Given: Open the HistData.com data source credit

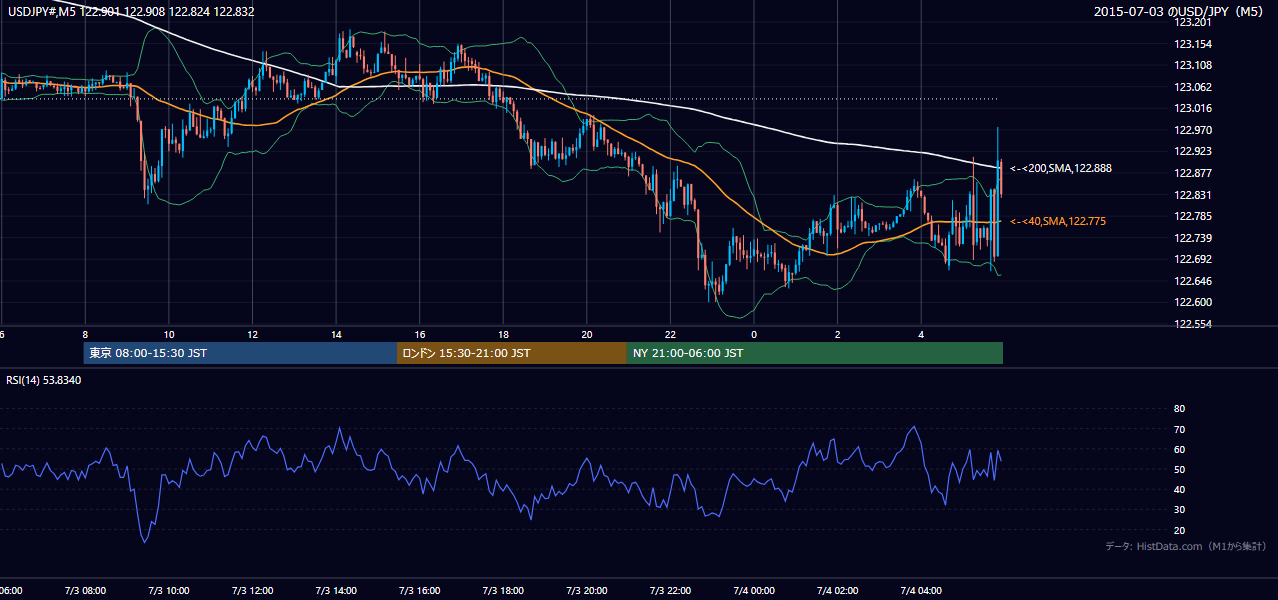Looking at the screenshot, I should point(1185,546).
